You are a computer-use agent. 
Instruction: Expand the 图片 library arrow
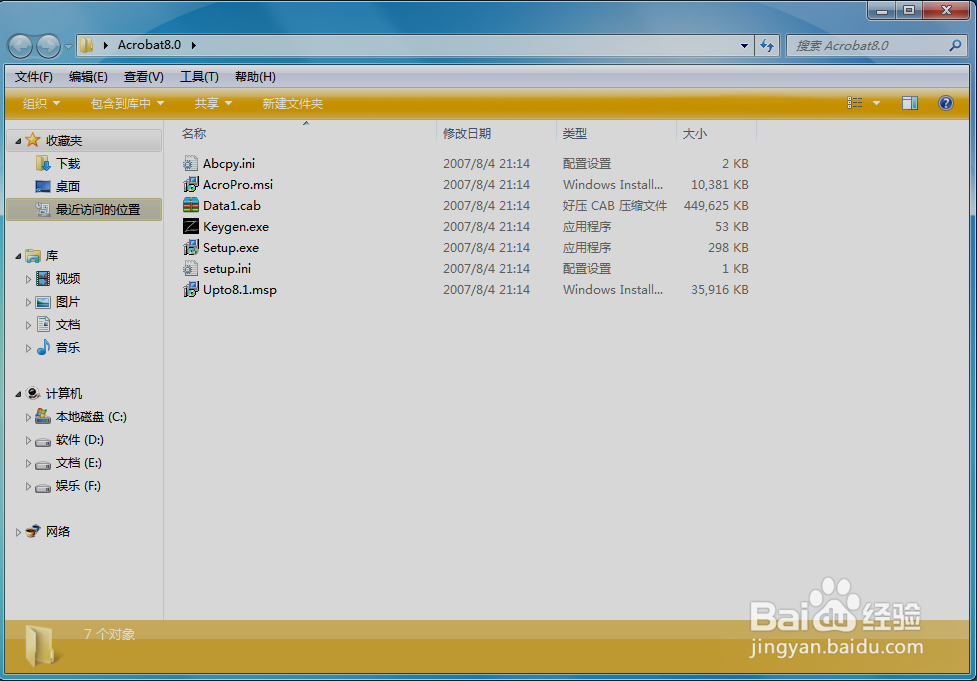pyautogui.click(x=28, y=302)
